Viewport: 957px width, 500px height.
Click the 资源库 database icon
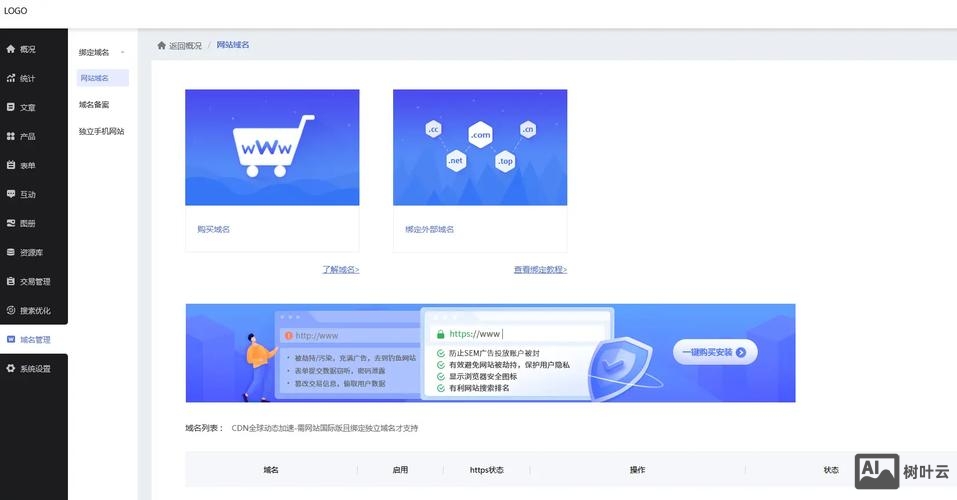pyautogui.click(x=11, y=252)
